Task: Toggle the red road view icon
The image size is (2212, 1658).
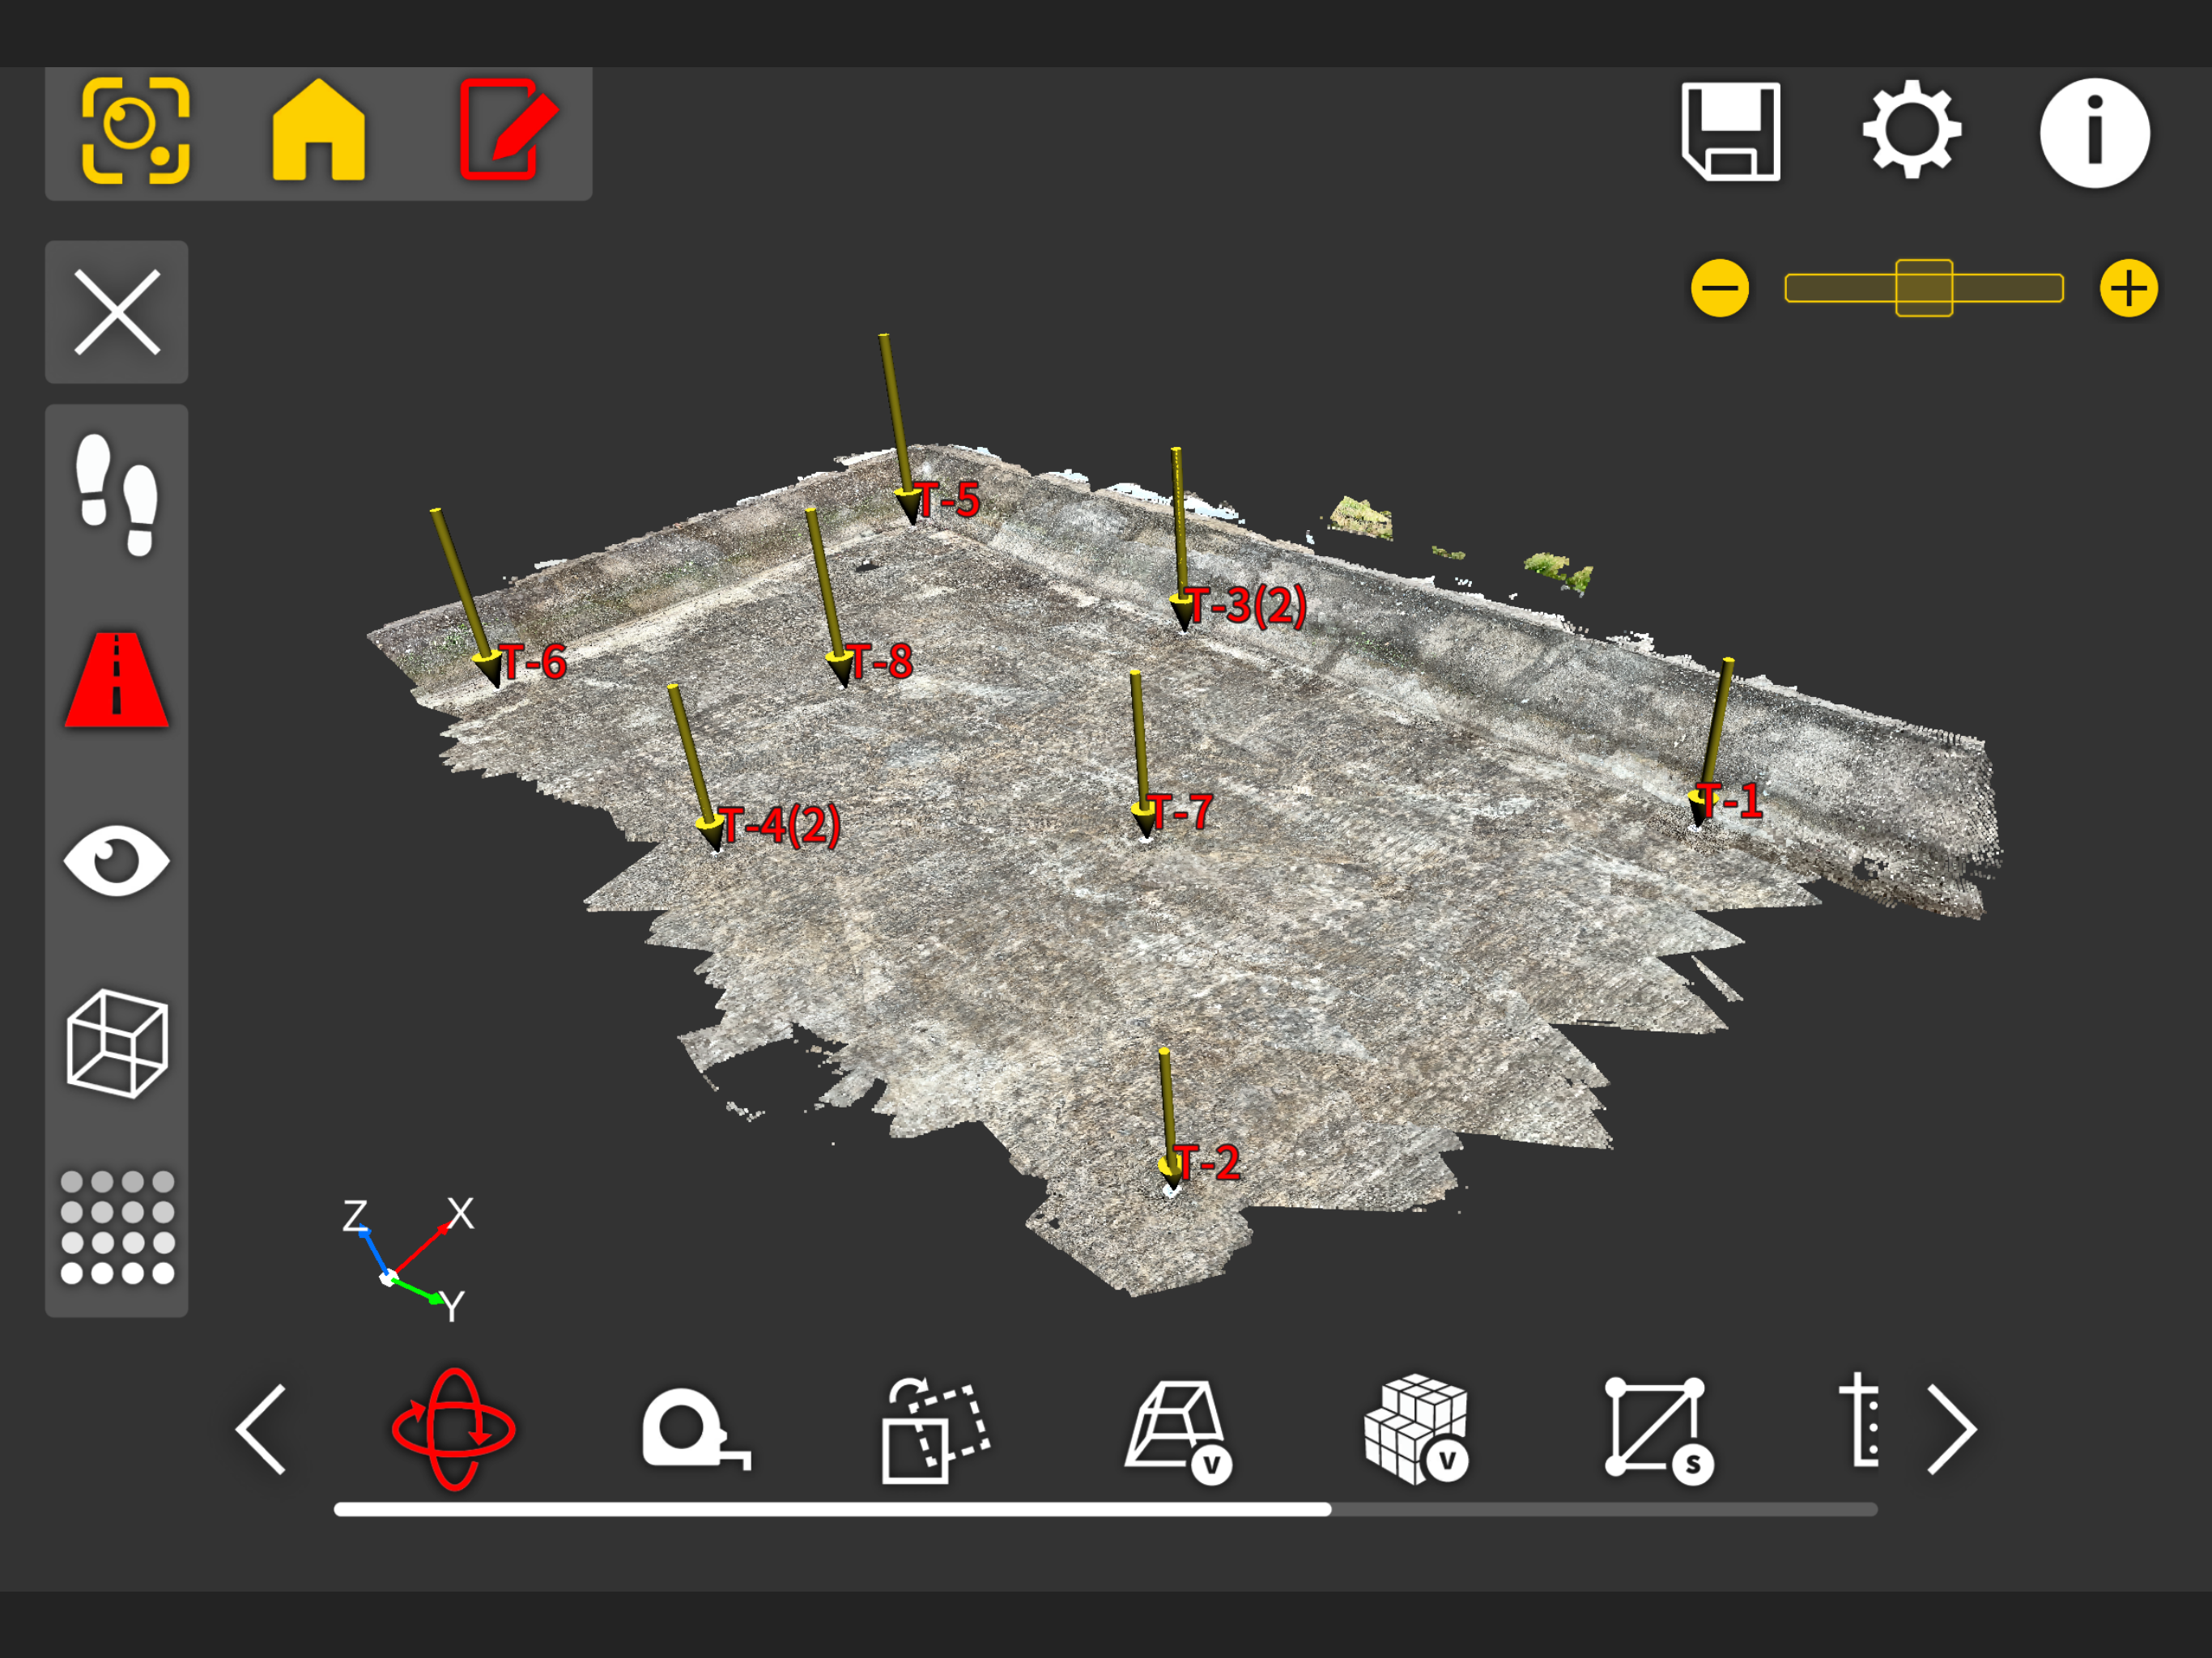Action: [117, 679]
